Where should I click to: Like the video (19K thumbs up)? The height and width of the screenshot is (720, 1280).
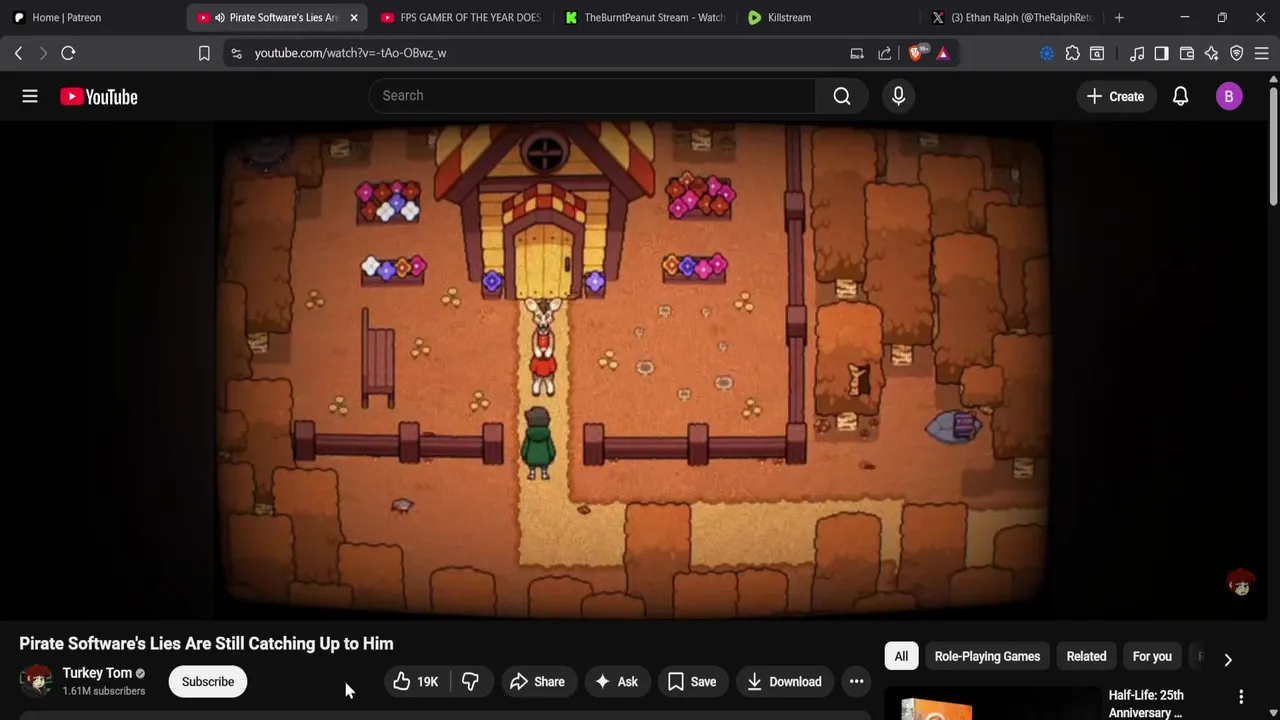pyautogui.click(x=416, y=682)
